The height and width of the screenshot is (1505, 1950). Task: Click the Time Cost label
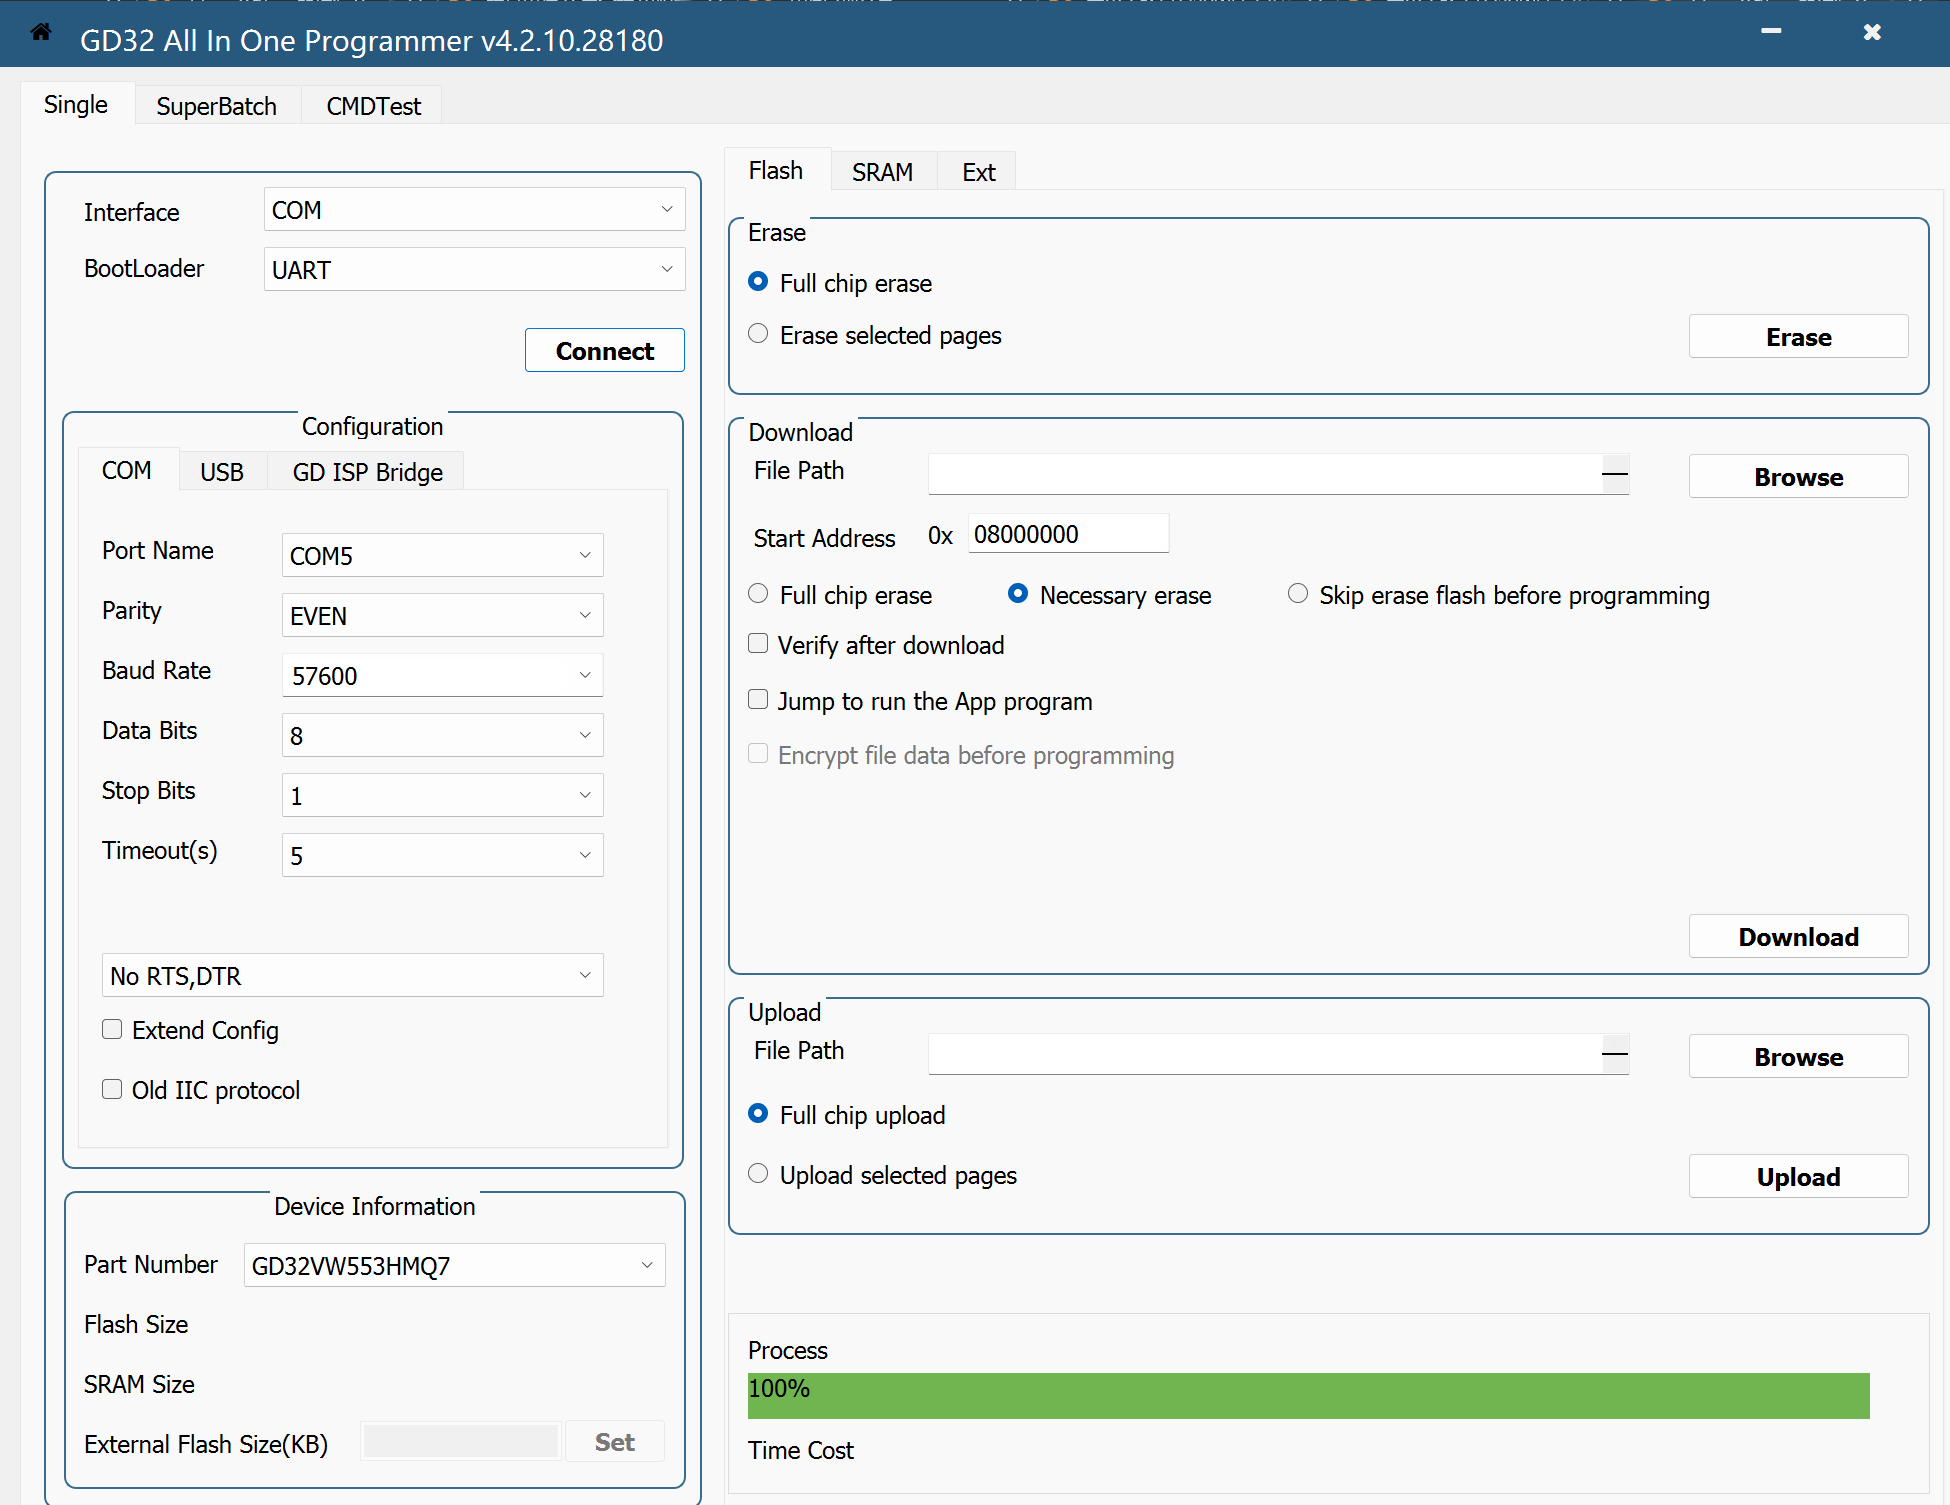click(x=801, y=1450)
